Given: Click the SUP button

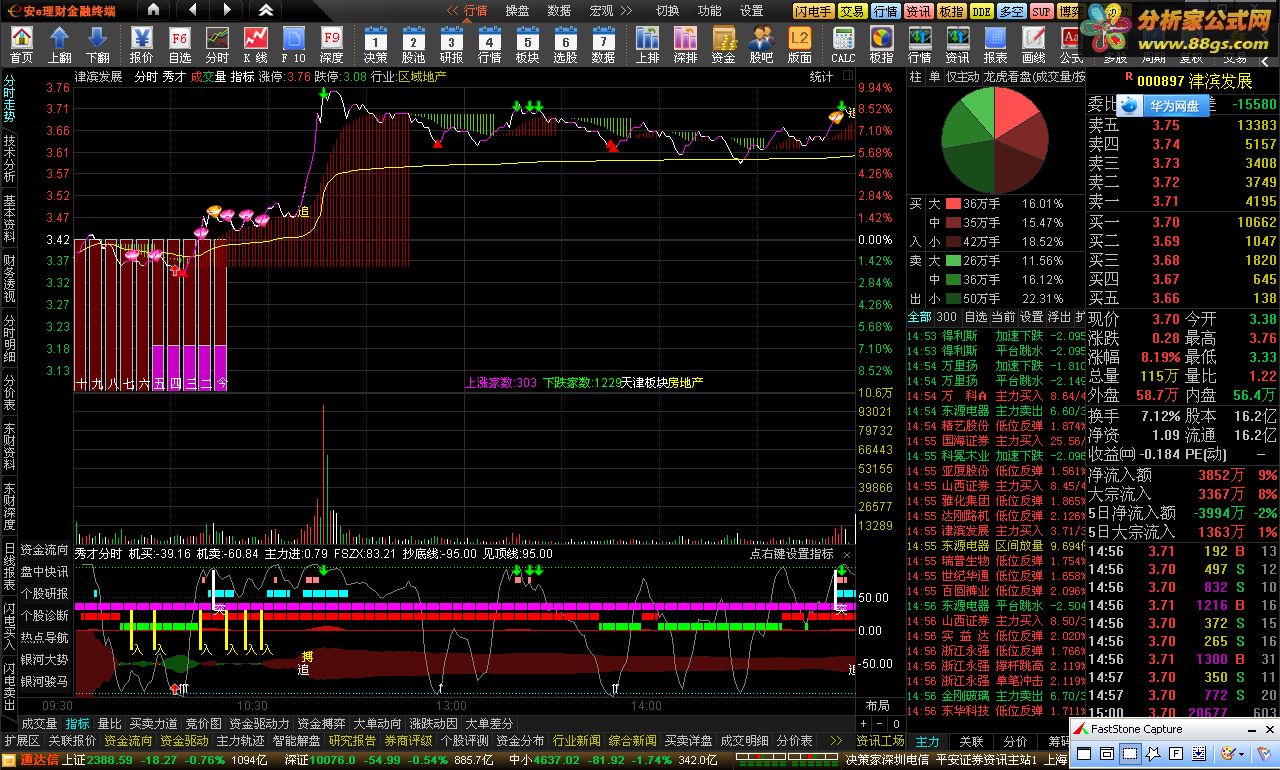Looking at the screenshot, I should tap(1041, 11).
